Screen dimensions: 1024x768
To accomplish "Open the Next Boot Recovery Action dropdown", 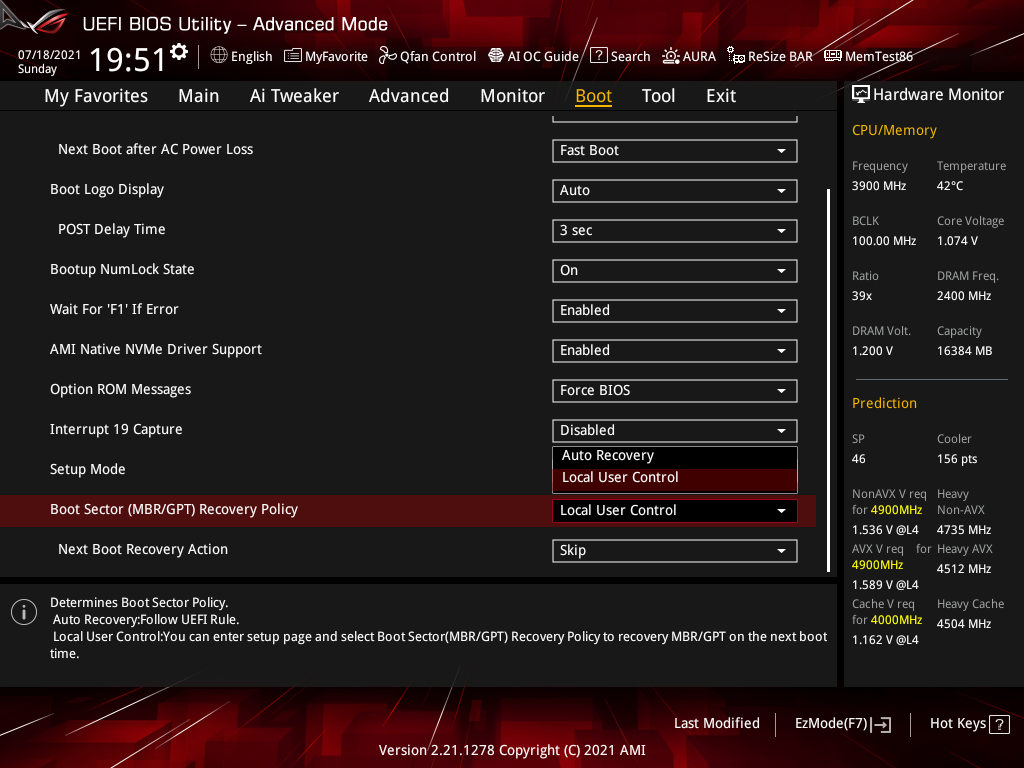I will tap(674, 550).
